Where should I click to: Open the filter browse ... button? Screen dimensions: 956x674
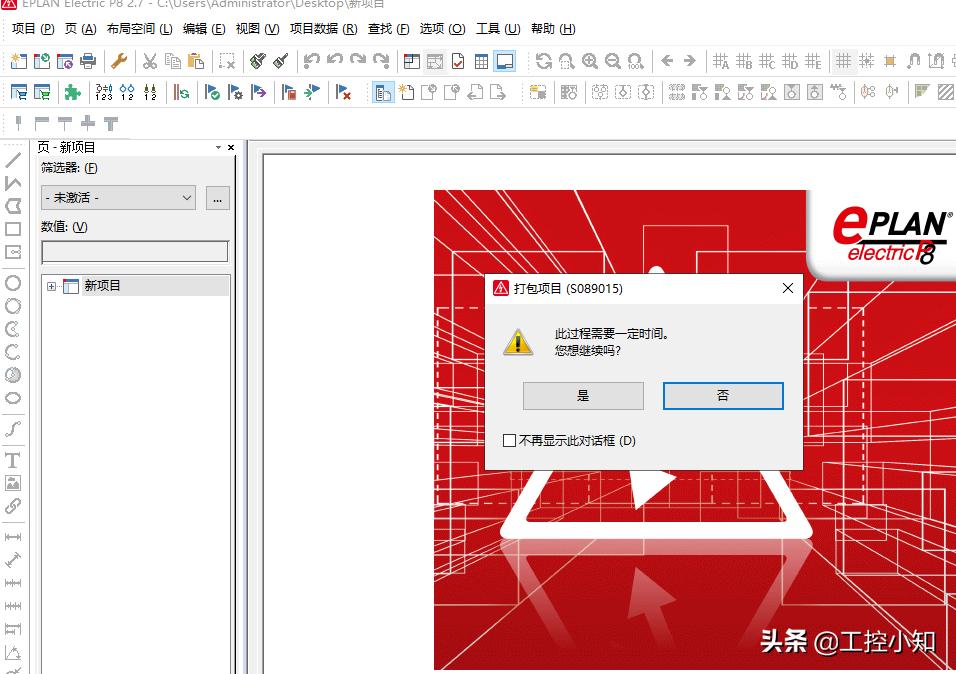tap(217, 197)
